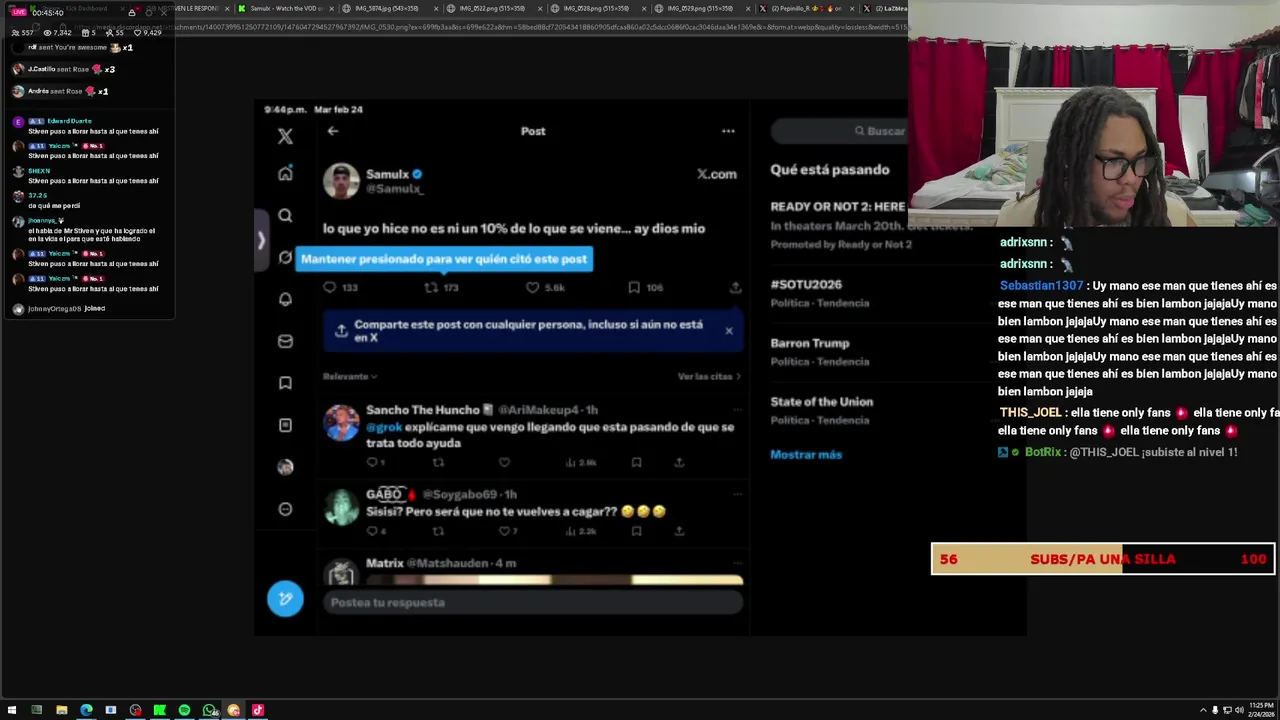Share Sancho The Huncho's reply
Viewport: 1280px width, 720px height.
point(679,463)
